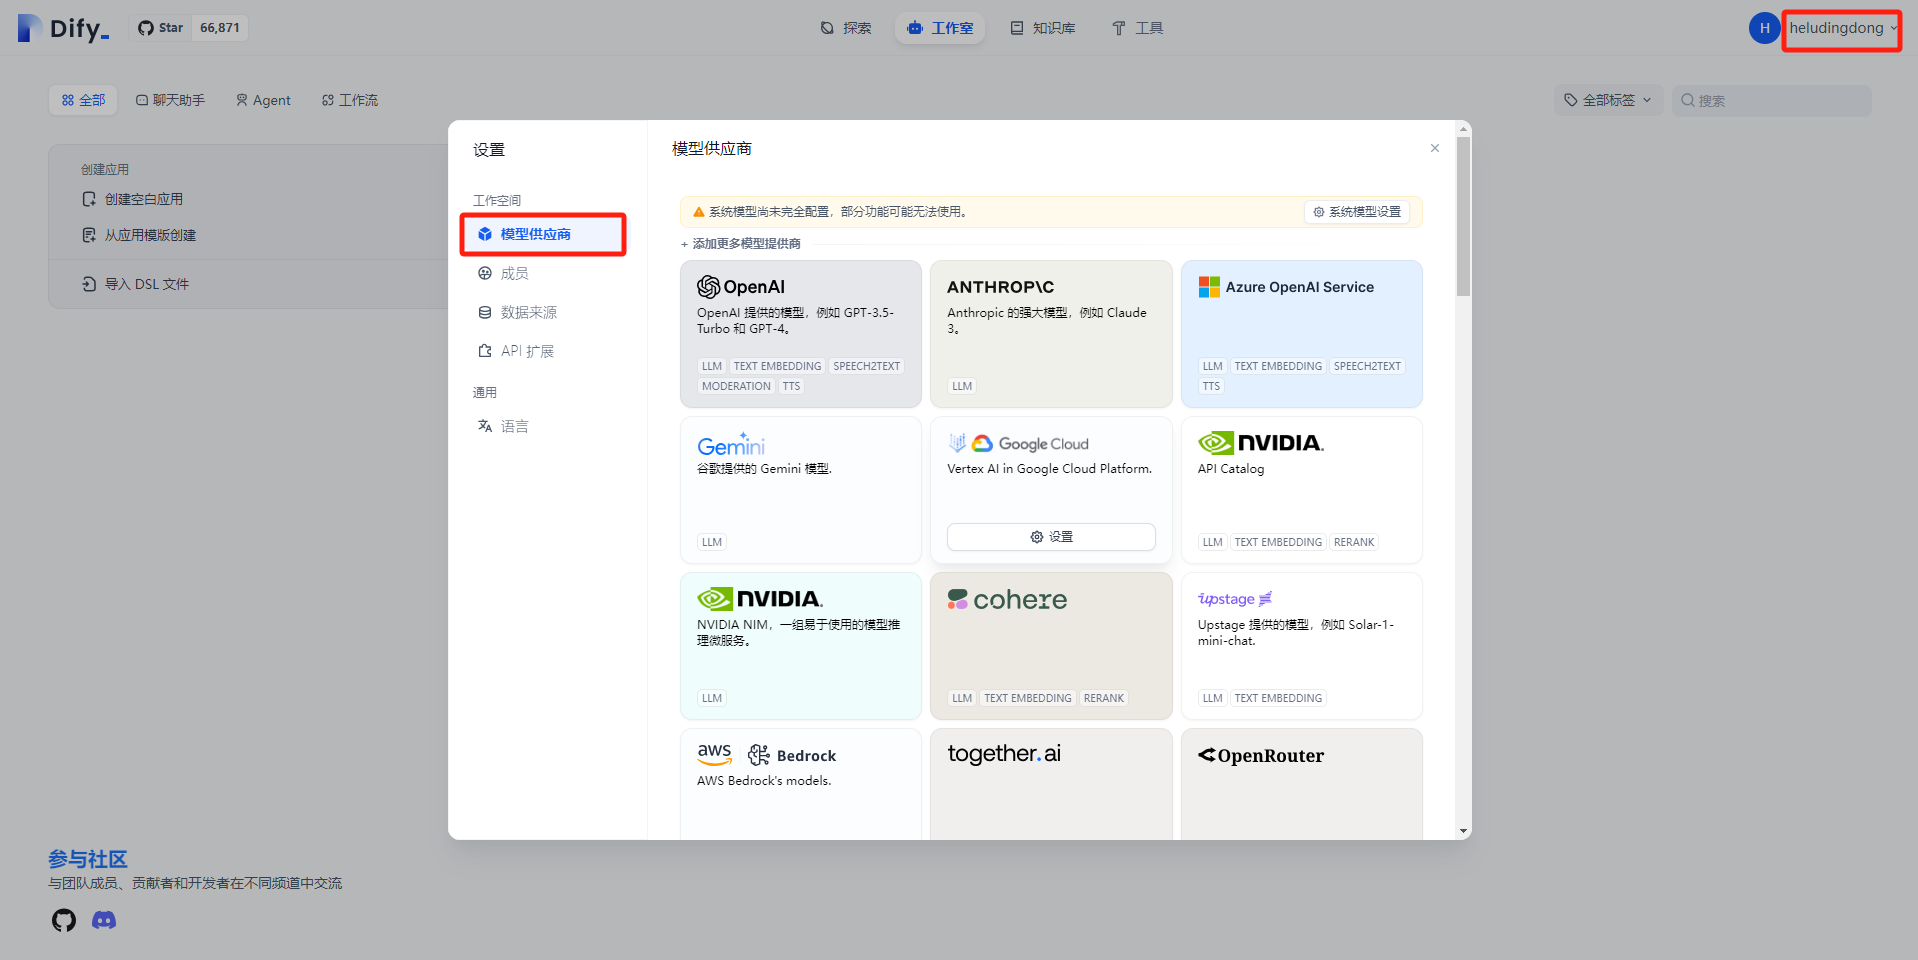Viewport: 1918px width, 960px height.
Task: Filter apps by Agent
Action: point(263,100)
